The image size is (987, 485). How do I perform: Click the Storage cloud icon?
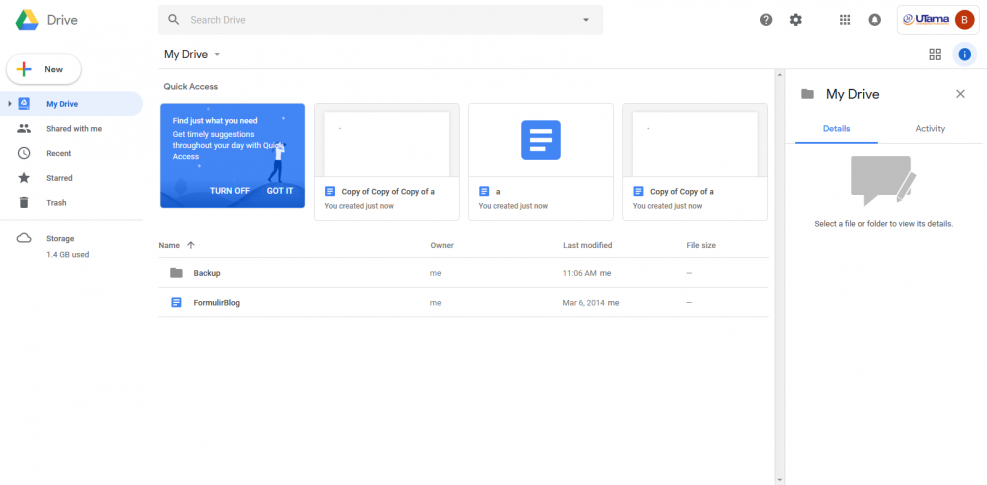[24, 238]
